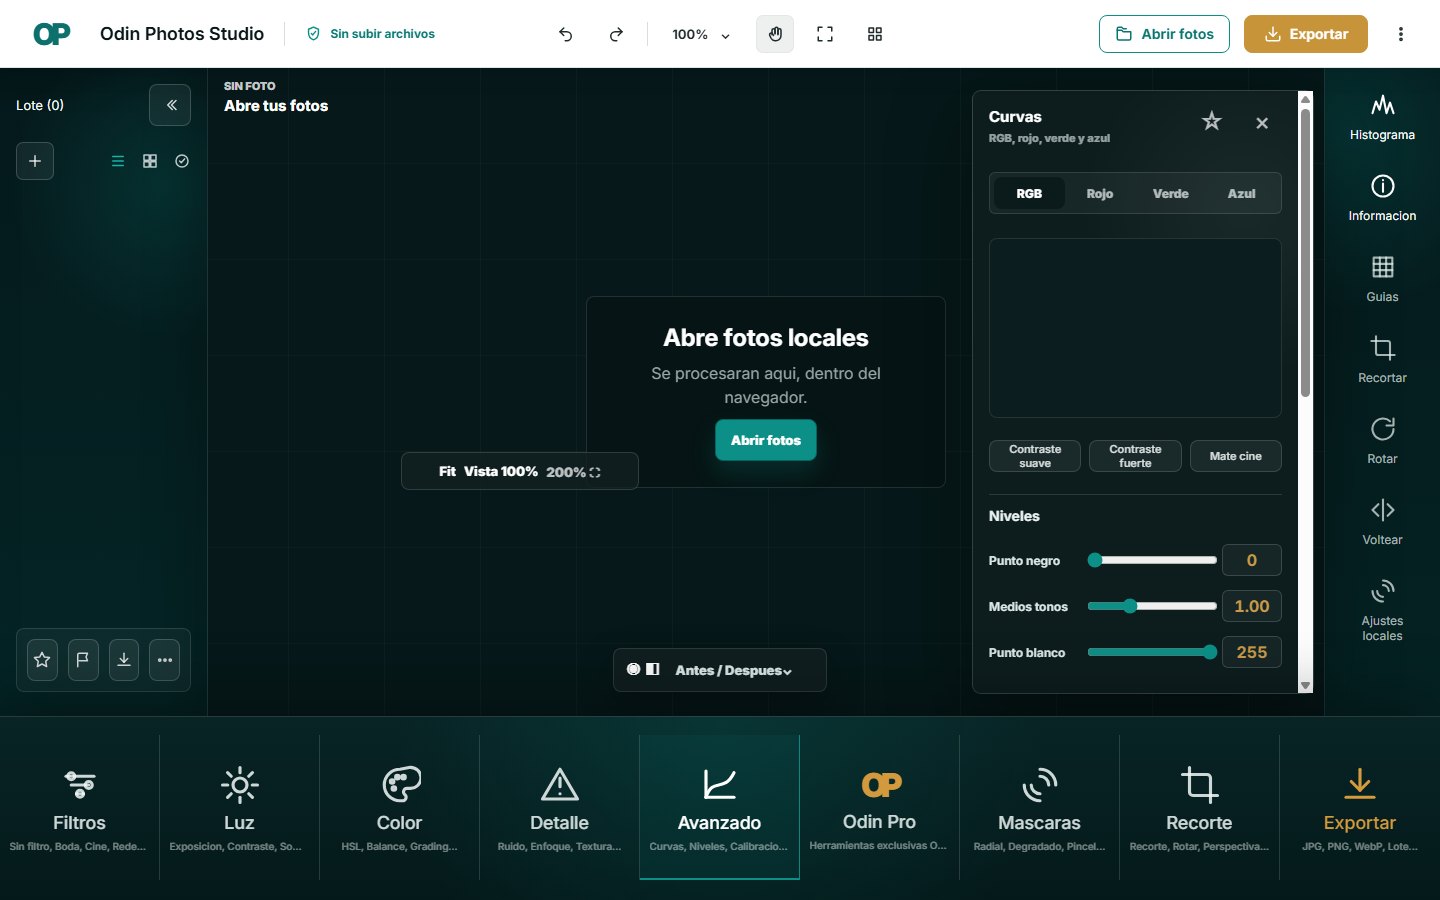Open the Luz tab
Viewport: 1440px width, 900px height.
pos(239,808)
